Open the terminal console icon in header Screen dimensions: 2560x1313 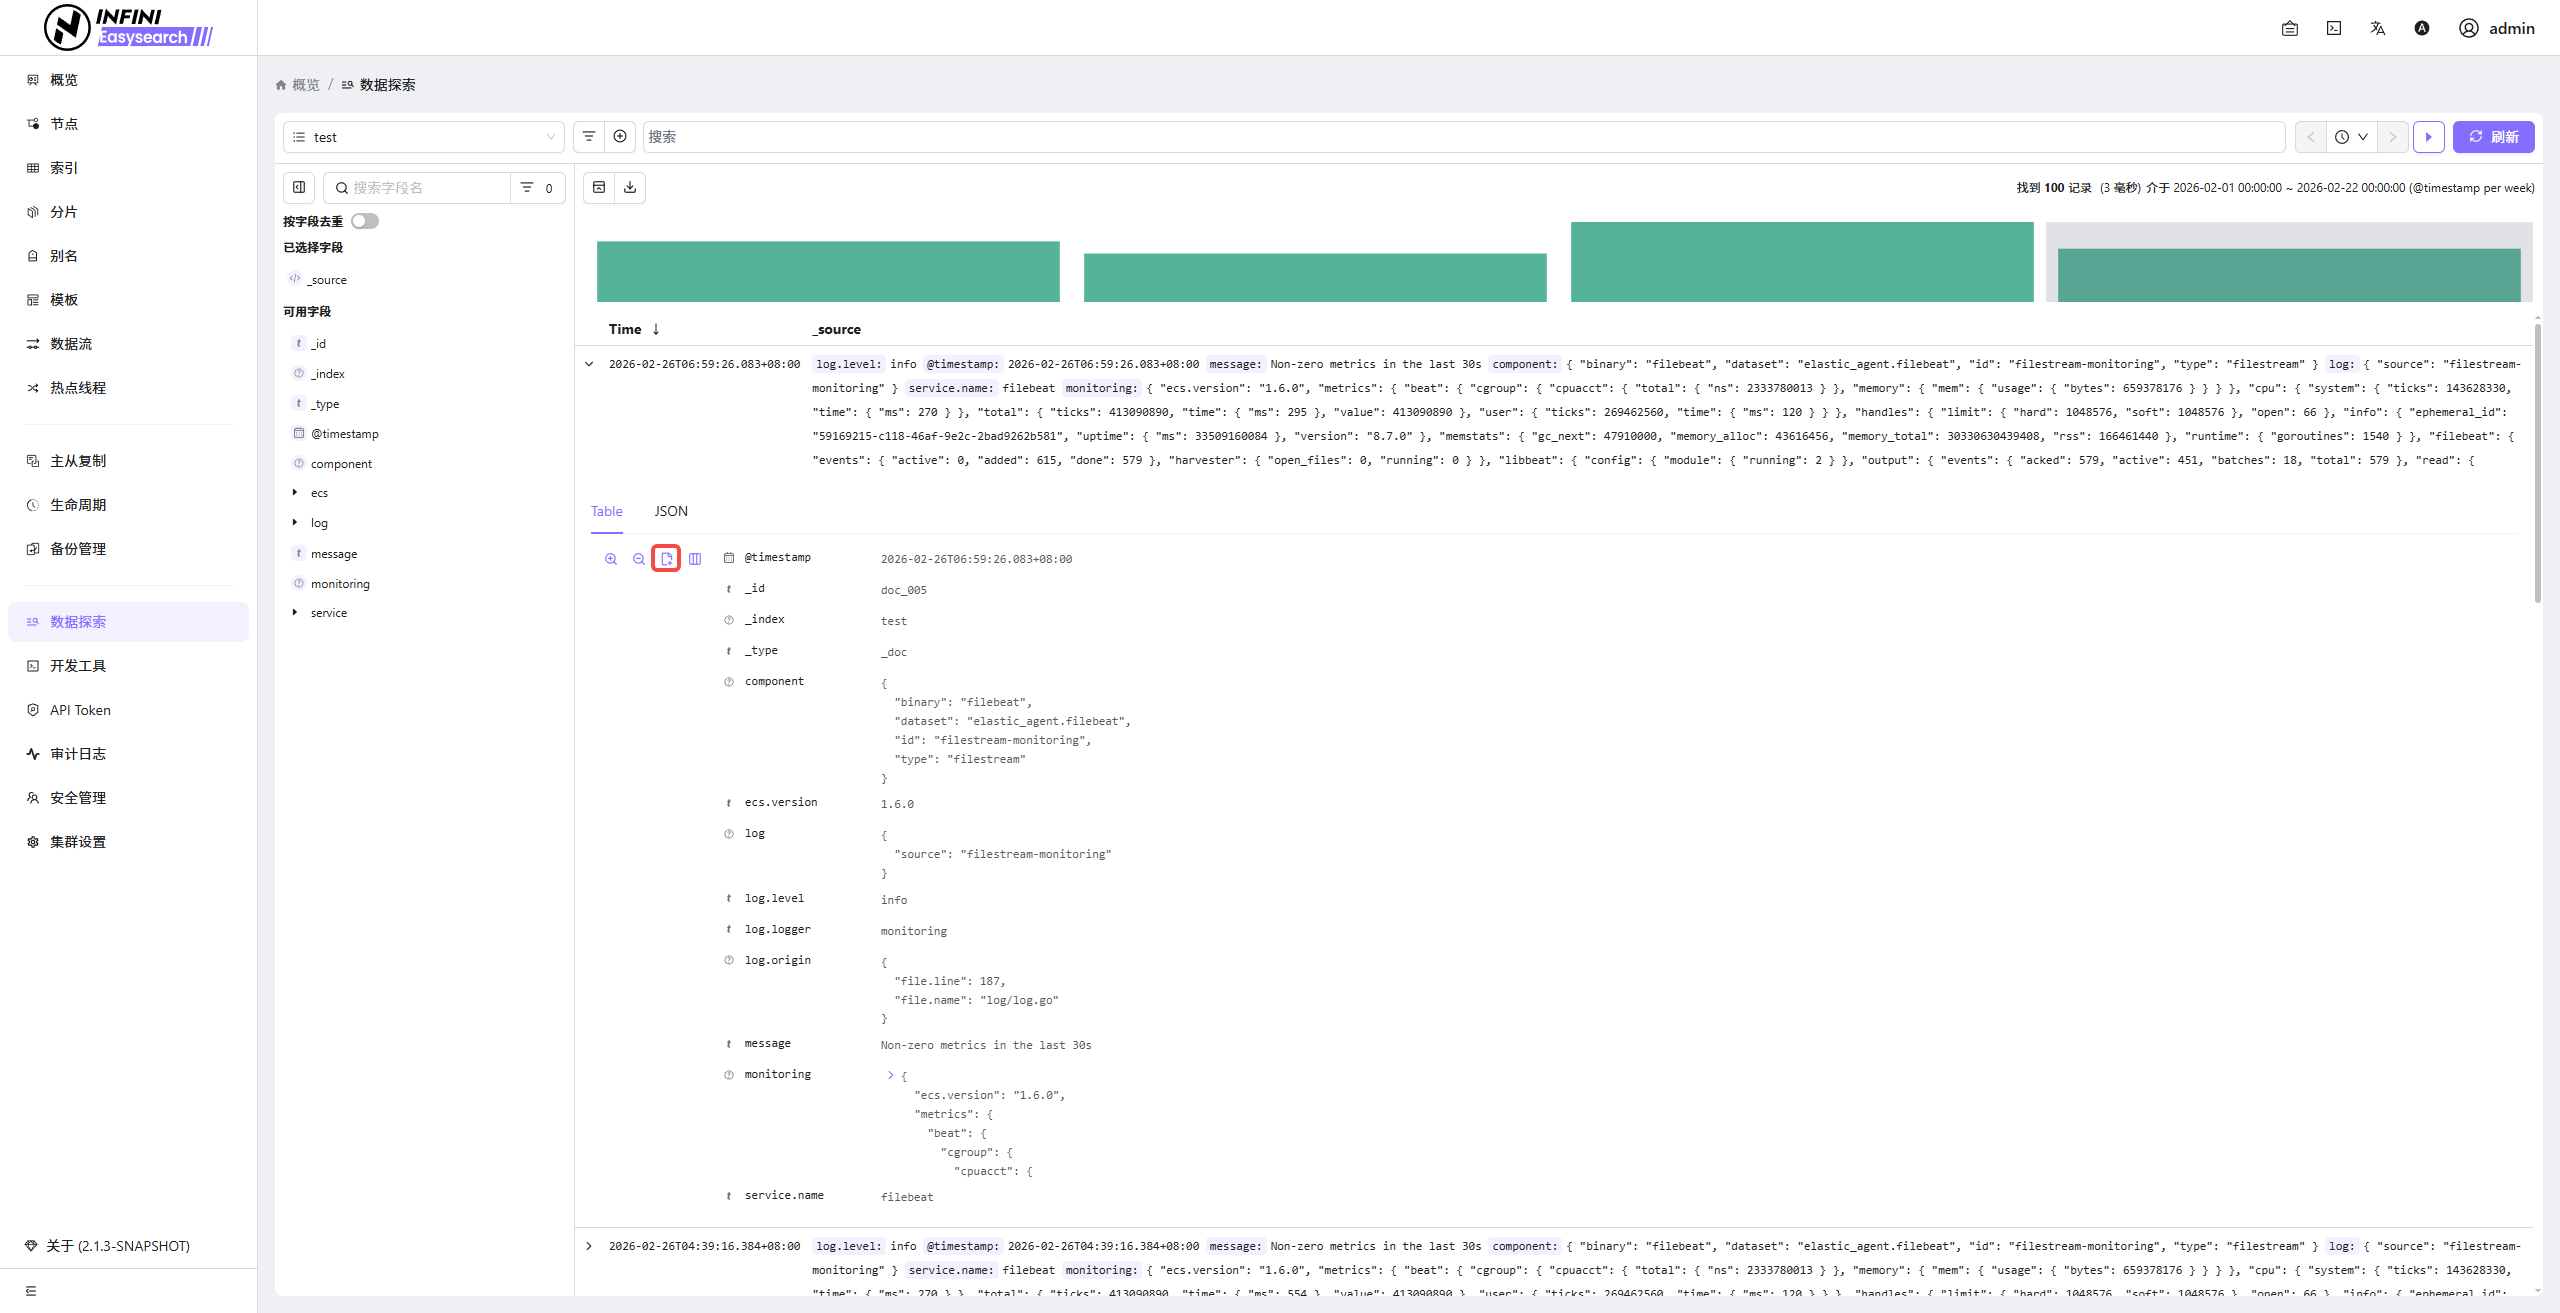pos(2333,28)
